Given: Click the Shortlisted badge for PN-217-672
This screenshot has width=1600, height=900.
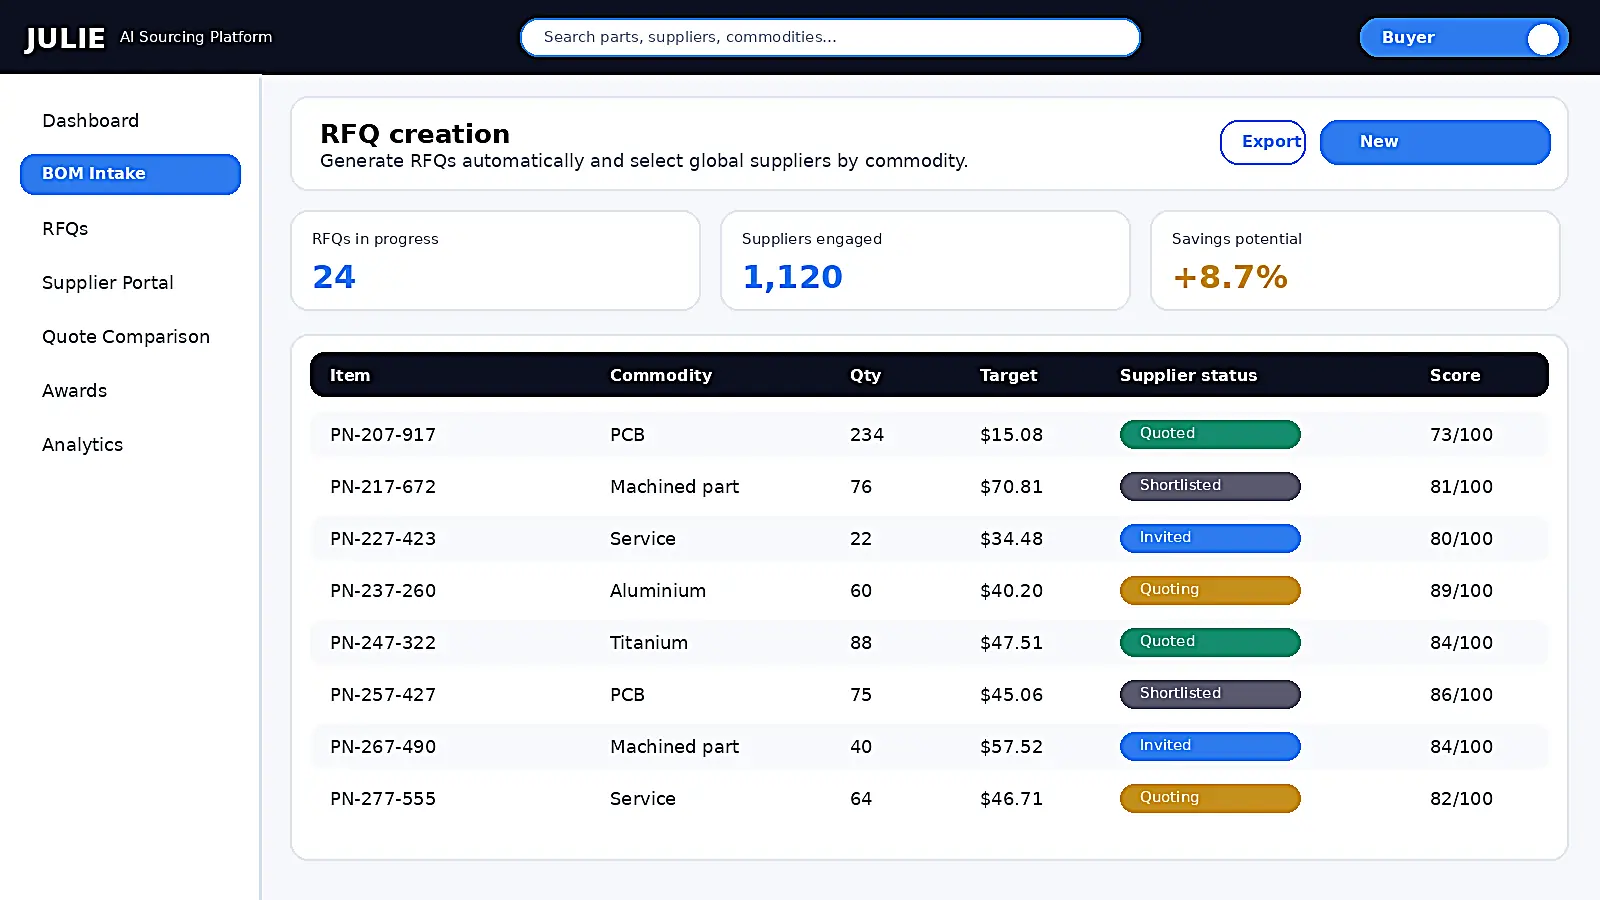Looking at the screenshot, I should pyautogui.click(x=1209, y=486).
